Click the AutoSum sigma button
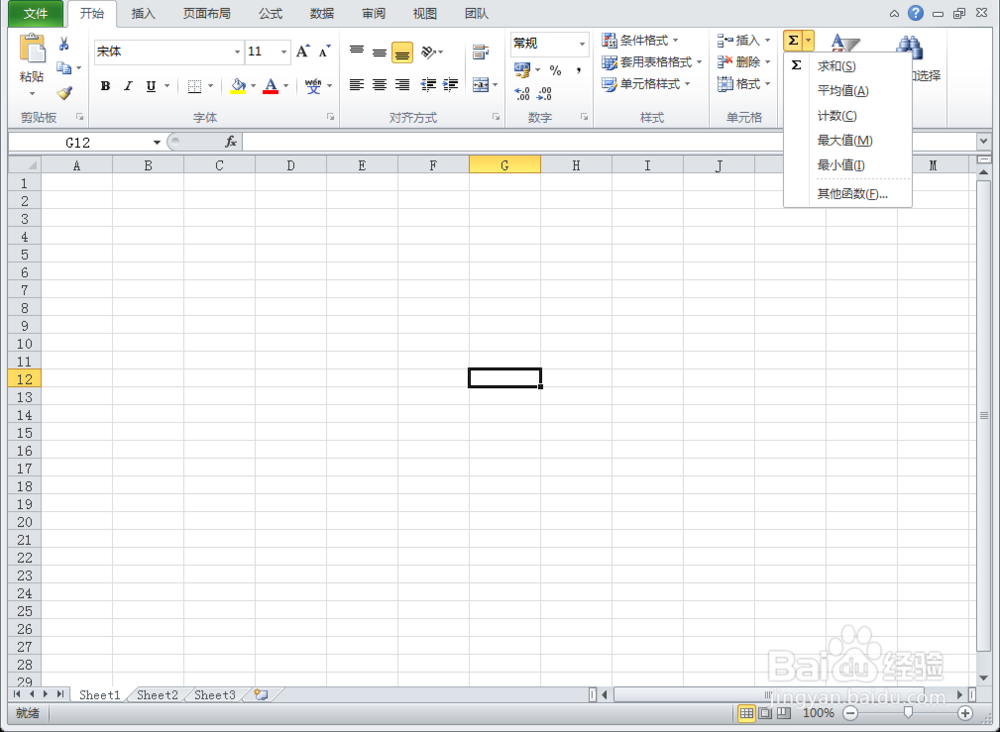The width and height of the screenshot is (1000, 732). tap(793, 41)
